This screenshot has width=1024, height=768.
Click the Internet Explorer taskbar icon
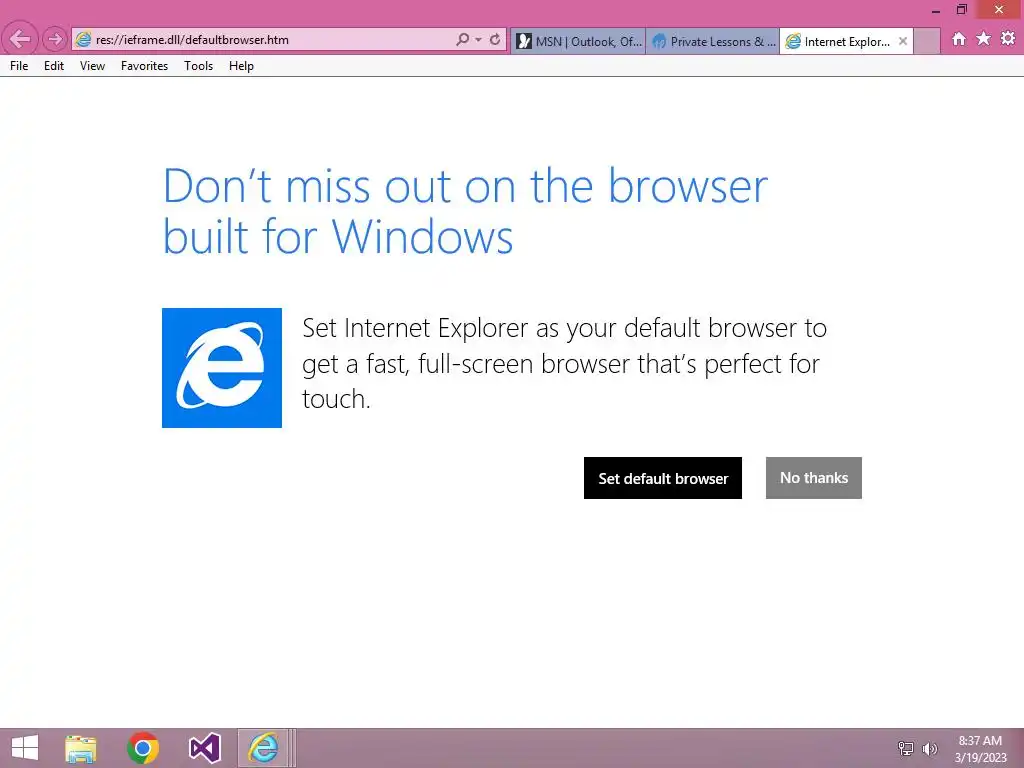(x=263, y=748)
